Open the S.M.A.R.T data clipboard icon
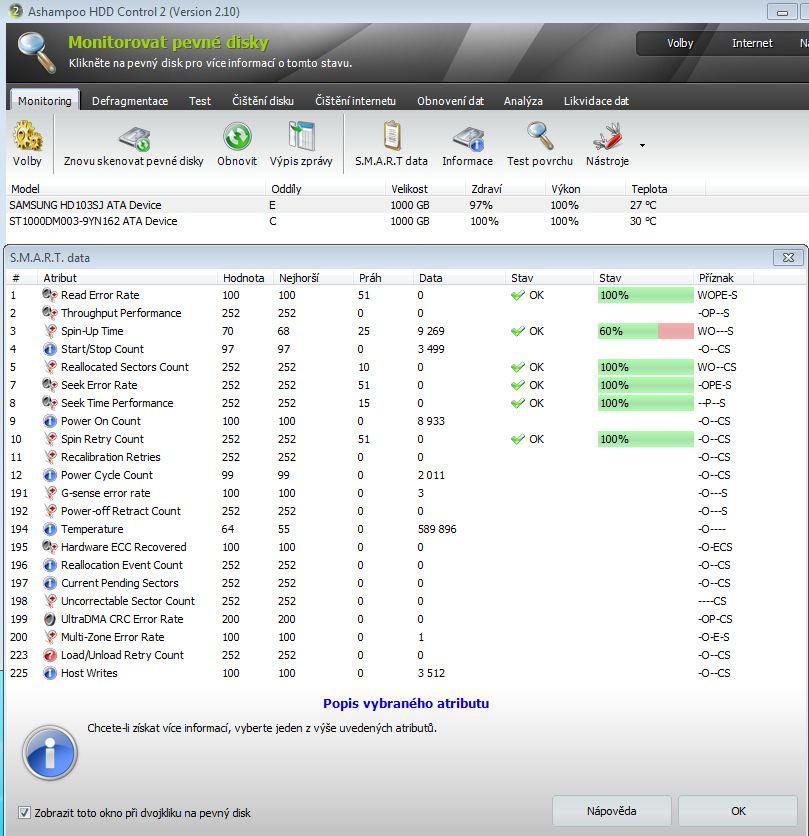Image resolution: width=809 pixels, height=836 pixels. coord(392,136)
